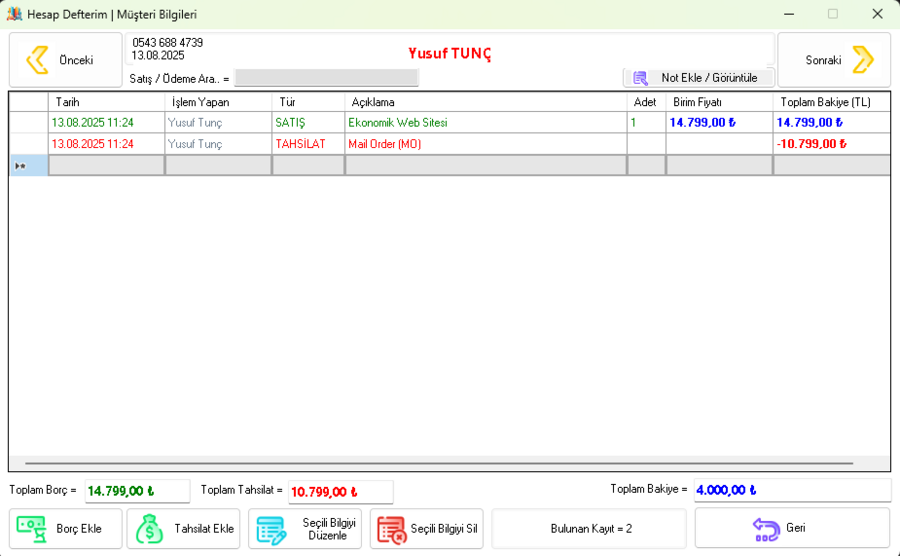Delete selection with Seçili Bilgiyi Sil
This screenshot has height=556, width=900.
click(426, 528)
